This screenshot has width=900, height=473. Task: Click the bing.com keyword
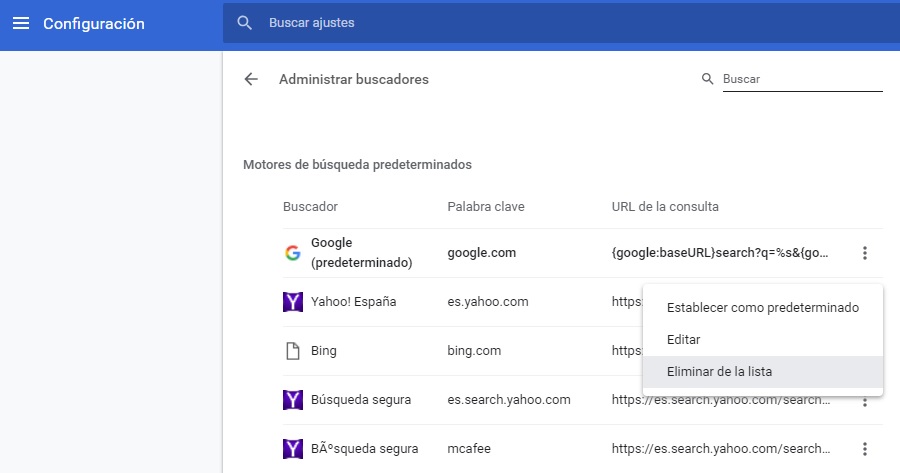point(474,351)
